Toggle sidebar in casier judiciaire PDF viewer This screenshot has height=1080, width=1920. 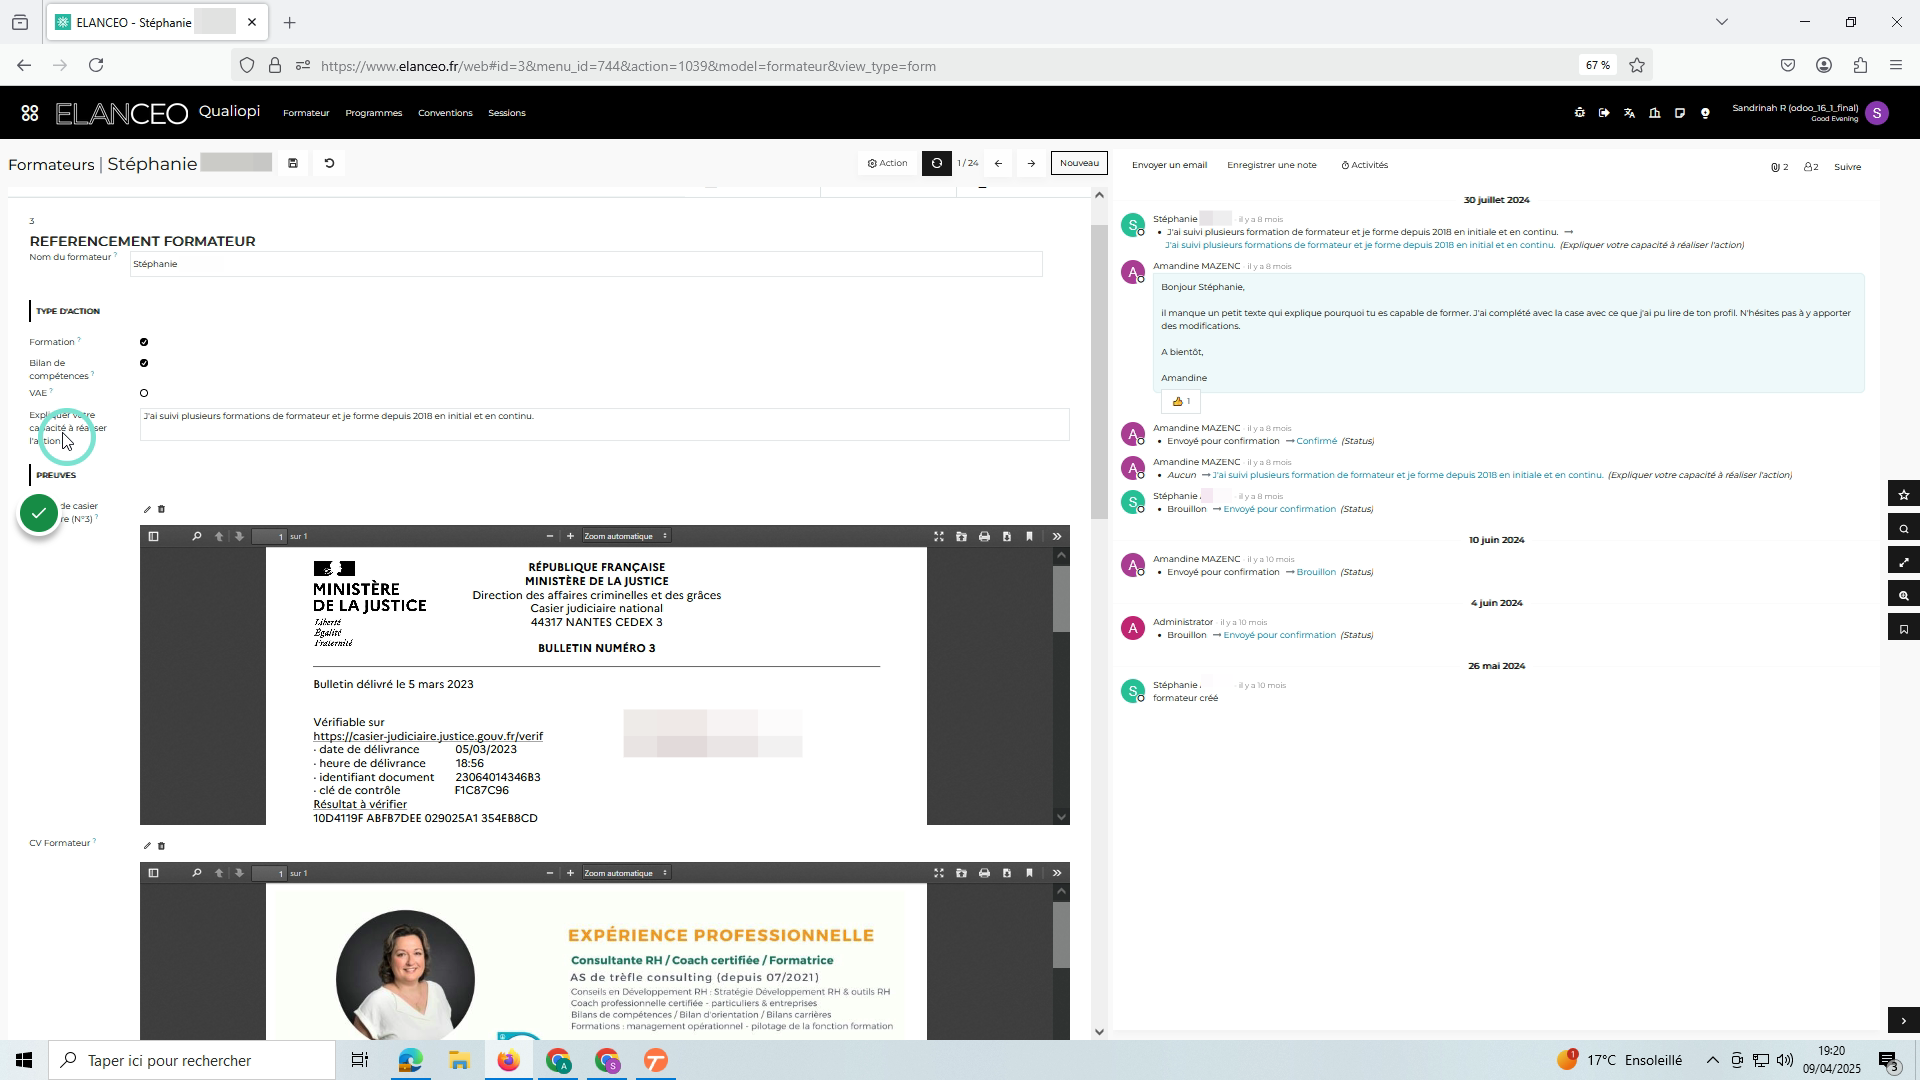coord(153,536)
